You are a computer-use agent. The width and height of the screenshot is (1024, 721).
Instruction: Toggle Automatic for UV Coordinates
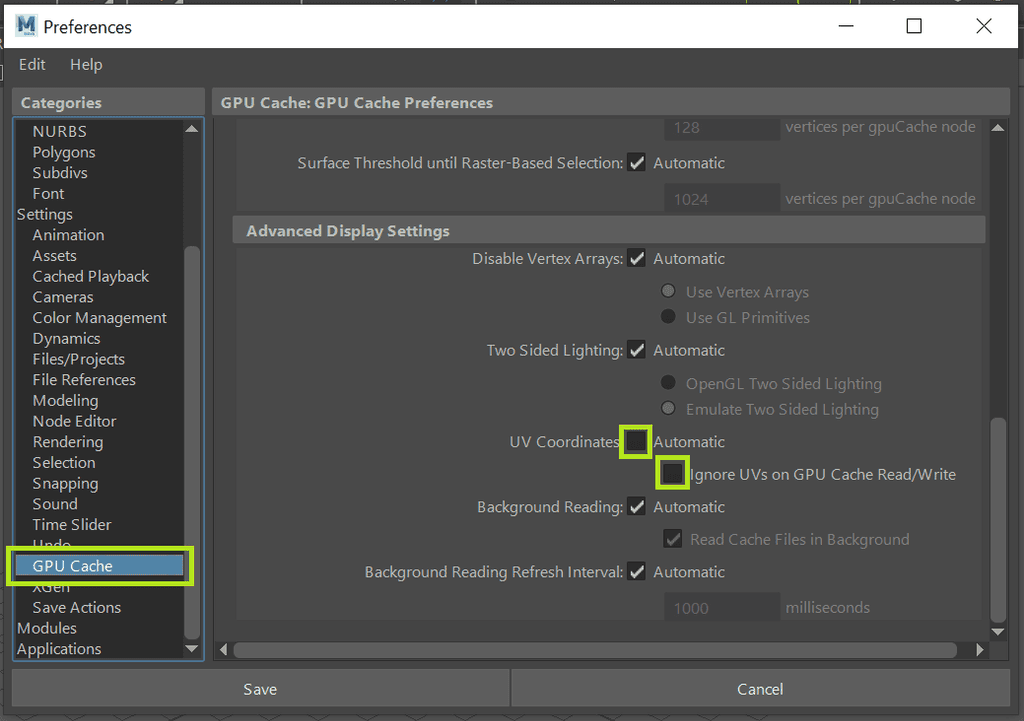tap(636, 441)
